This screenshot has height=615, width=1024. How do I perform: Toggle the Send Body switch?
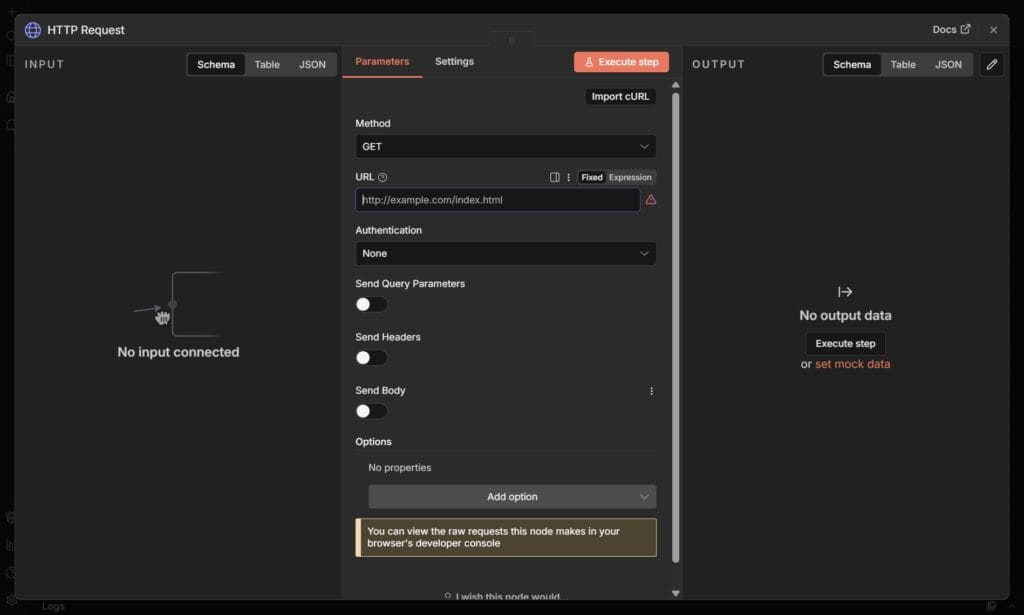point(370,411)
